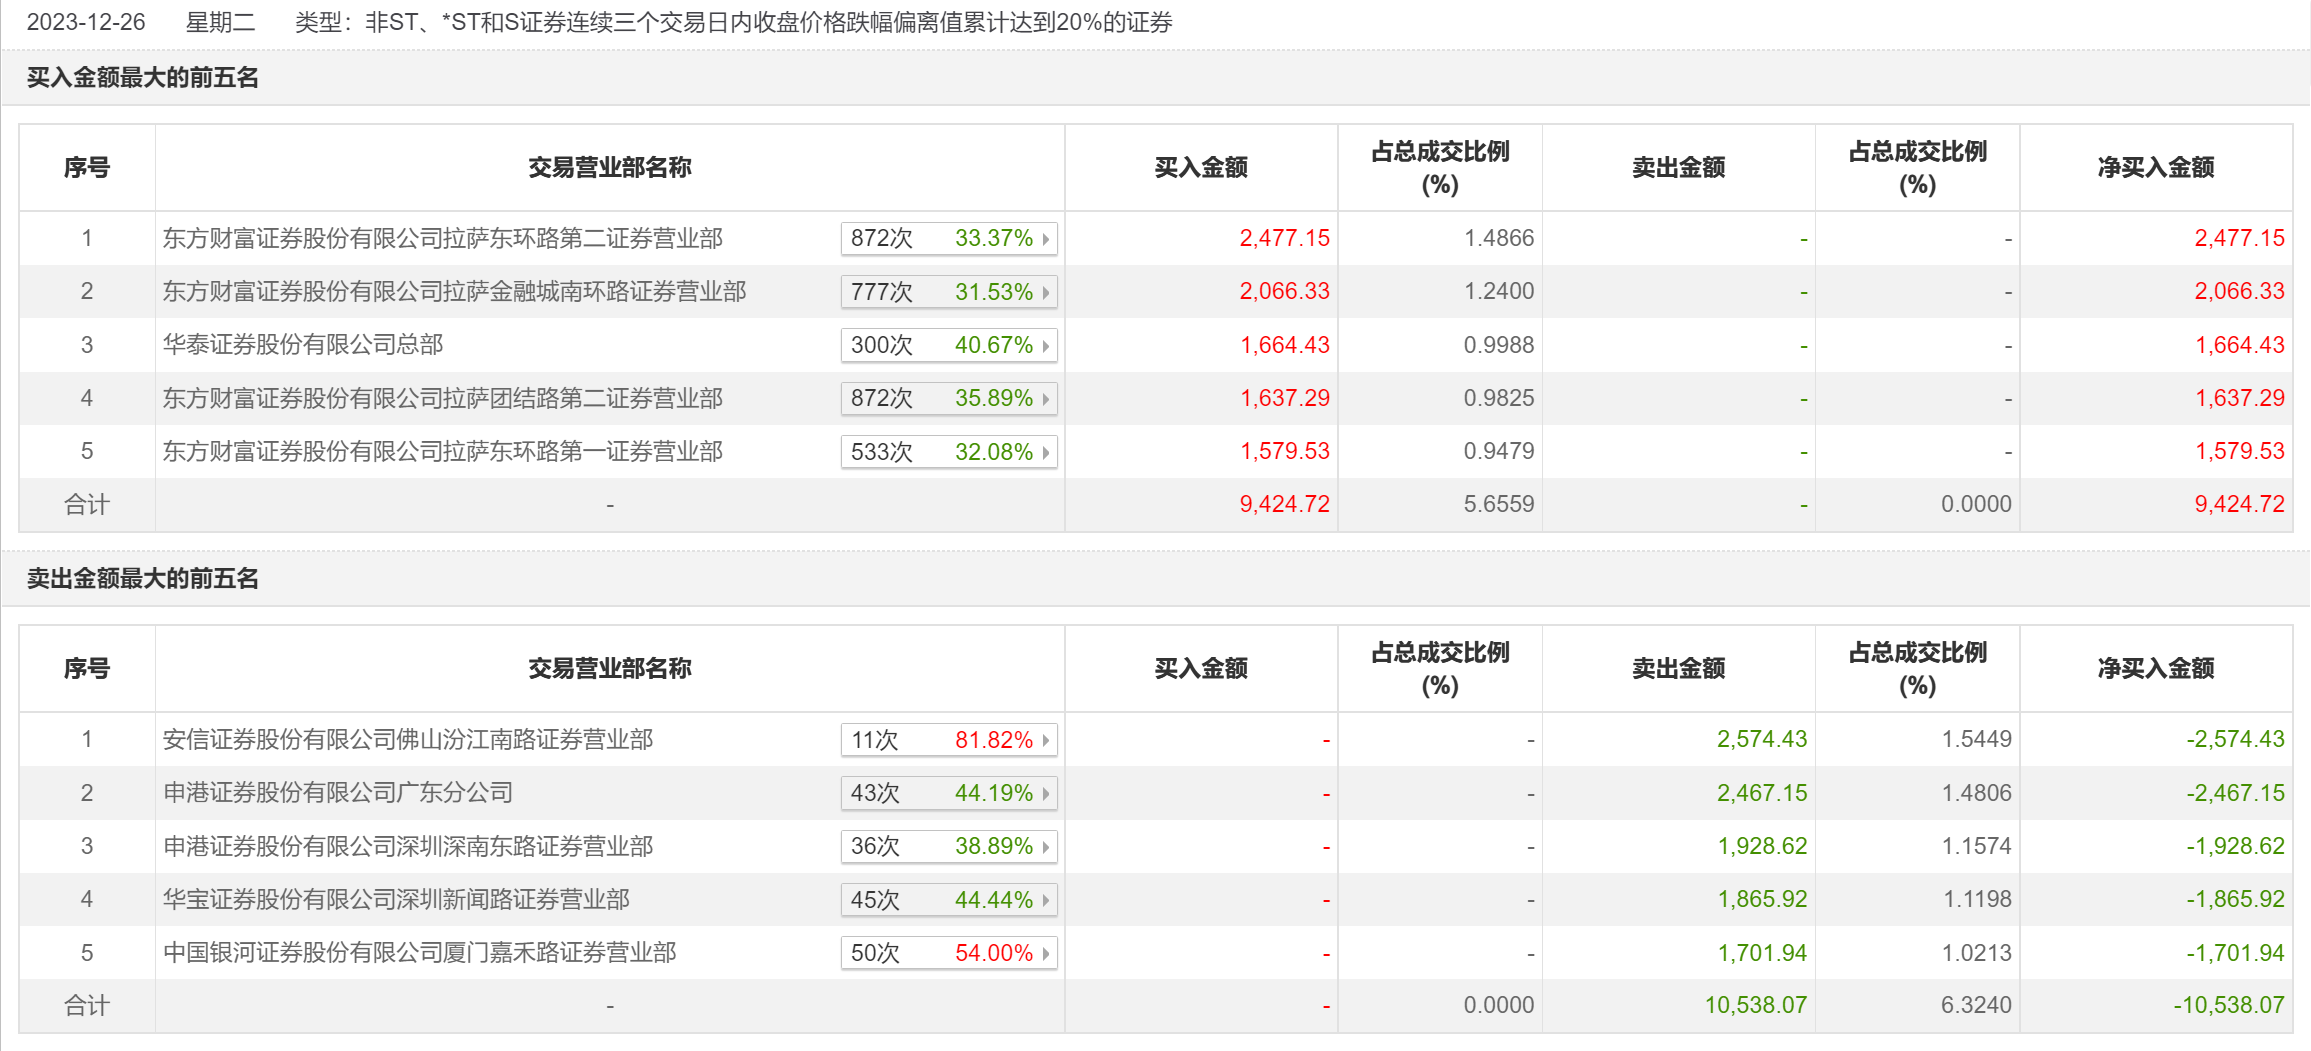The height and width of the screenshot is (1051, 2311).
Task: Click the sell total 10,538.07
Action: (x=1756, y=1005)
